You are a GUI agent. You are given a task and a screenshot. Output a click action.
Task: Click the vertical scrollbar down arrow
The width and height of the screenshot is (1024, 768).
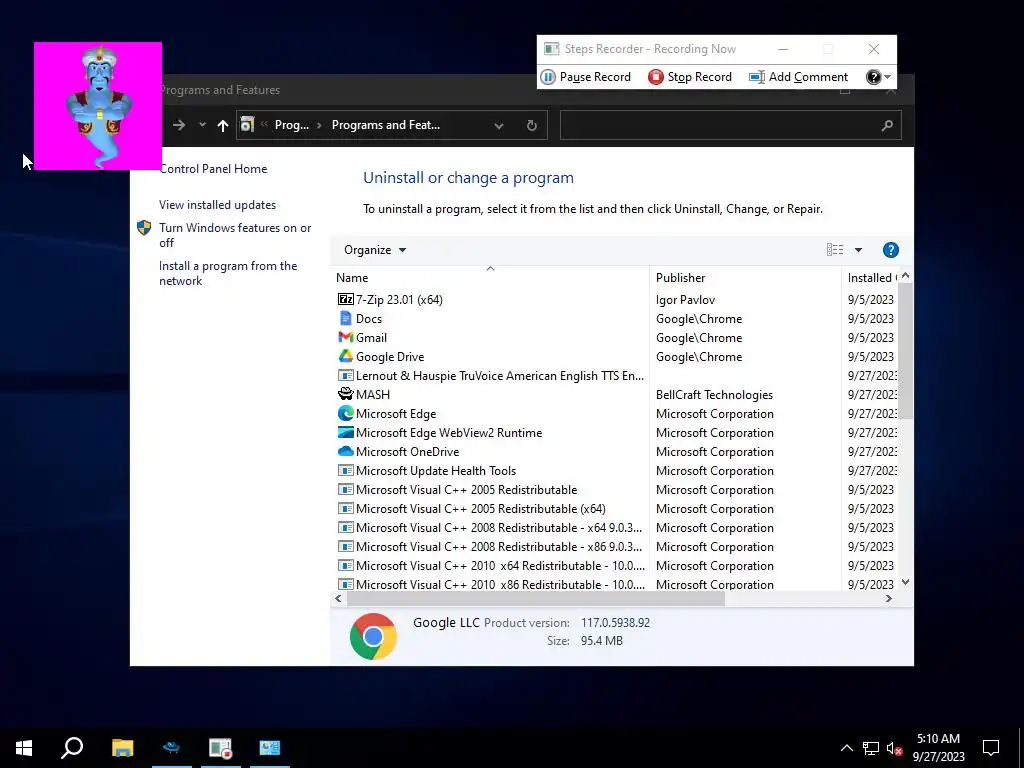(x=905, y=583)
